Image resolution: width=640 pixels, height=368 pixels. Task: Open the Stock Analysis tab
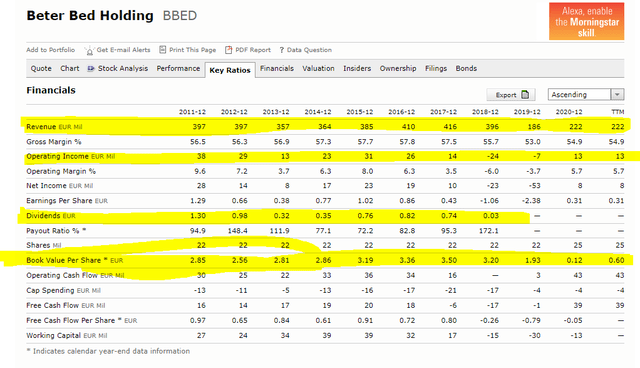point(123,69)
